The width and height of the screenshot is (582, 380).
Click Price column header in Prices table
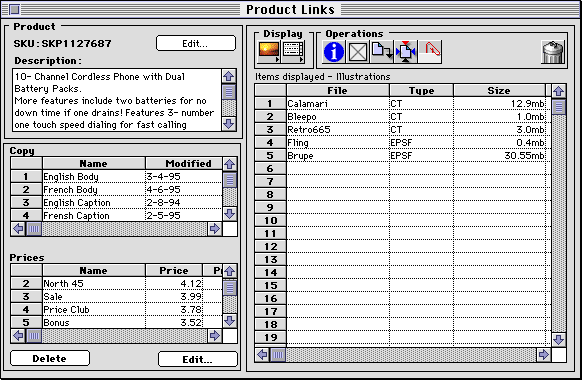174,271
